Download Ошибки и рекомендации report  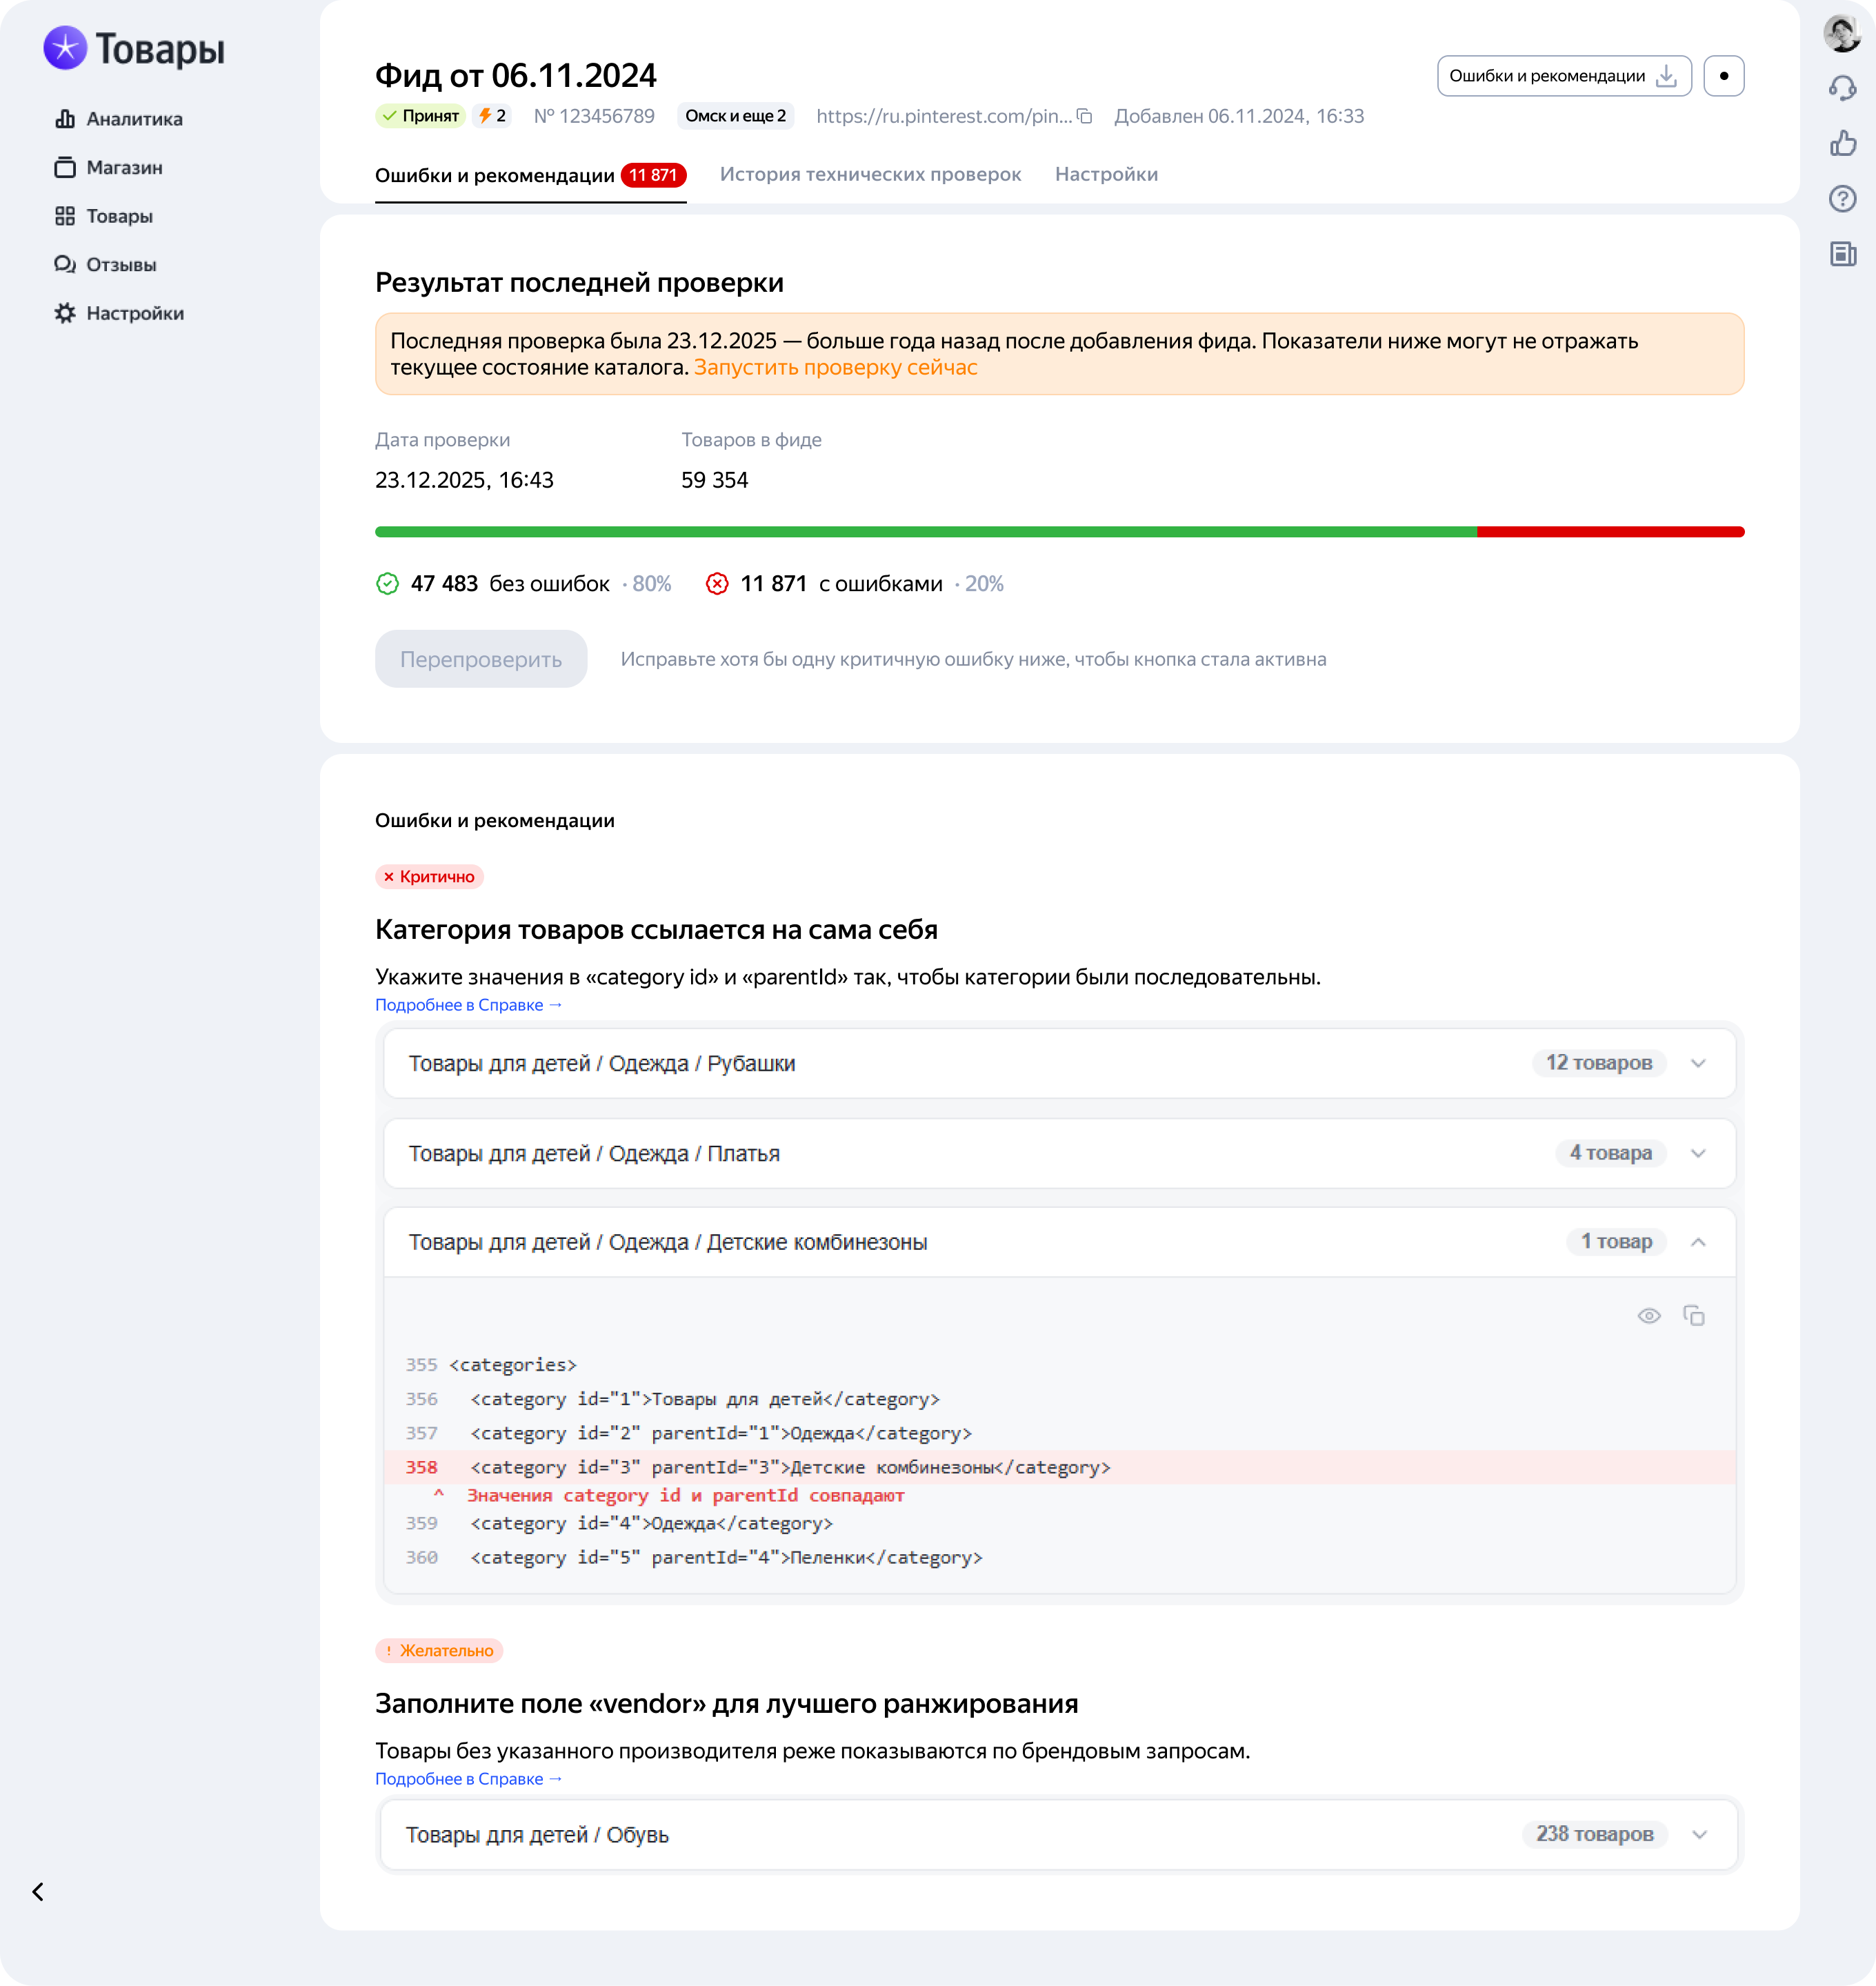[x=1564, y=76]
